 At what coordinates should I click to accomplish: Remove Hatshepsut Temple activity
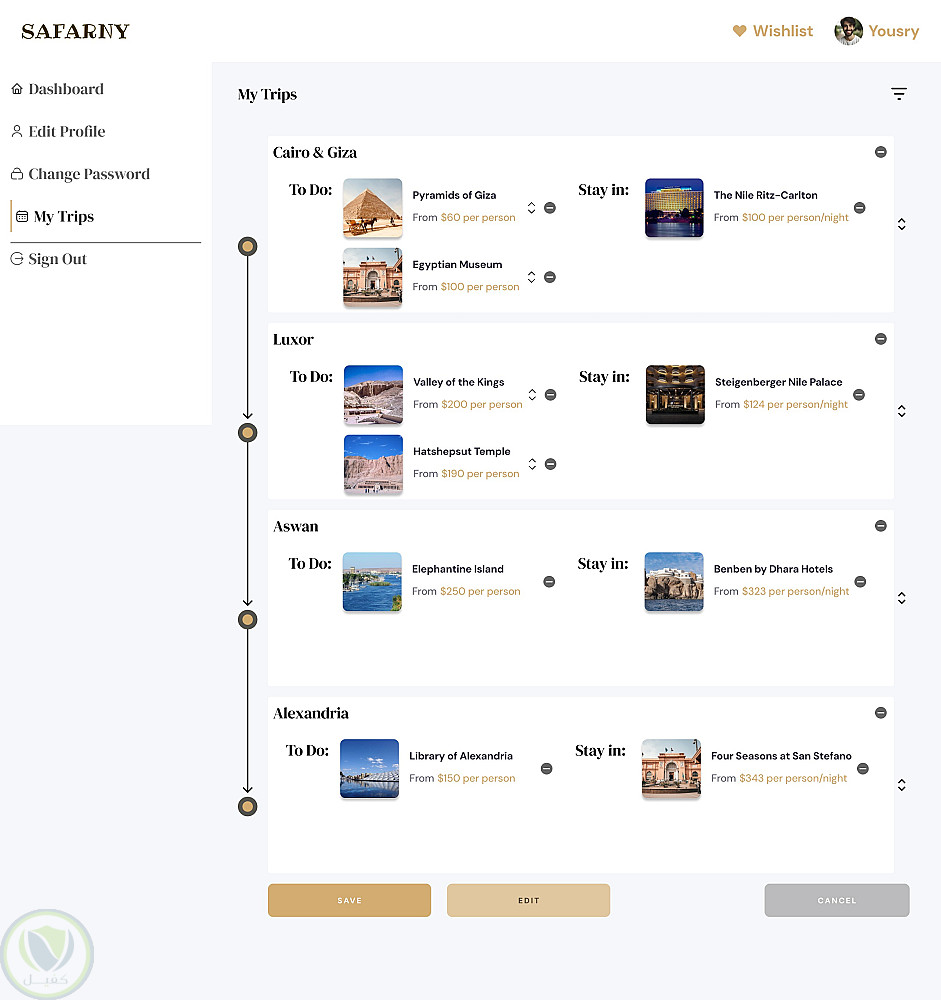(551, 464)
